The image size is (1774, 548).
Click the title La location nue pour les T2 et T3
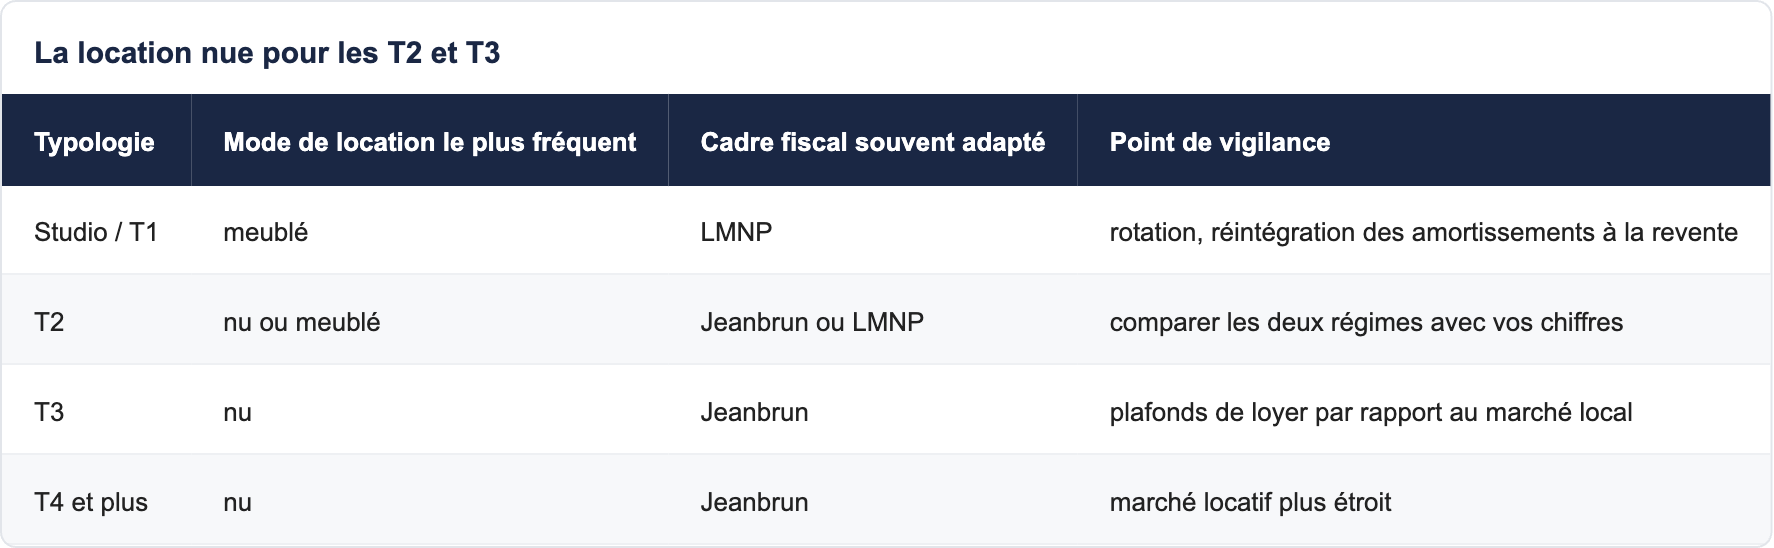click(267, 52)
